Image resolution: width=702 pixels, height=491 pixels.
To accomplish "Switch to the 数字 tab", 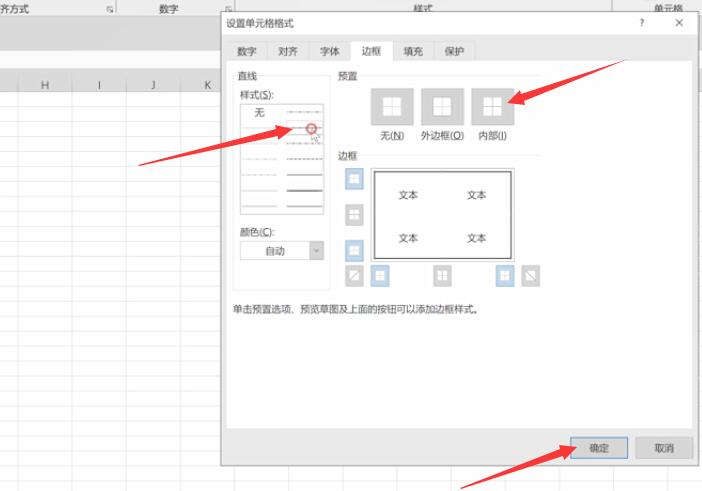I will click(246, 51).
